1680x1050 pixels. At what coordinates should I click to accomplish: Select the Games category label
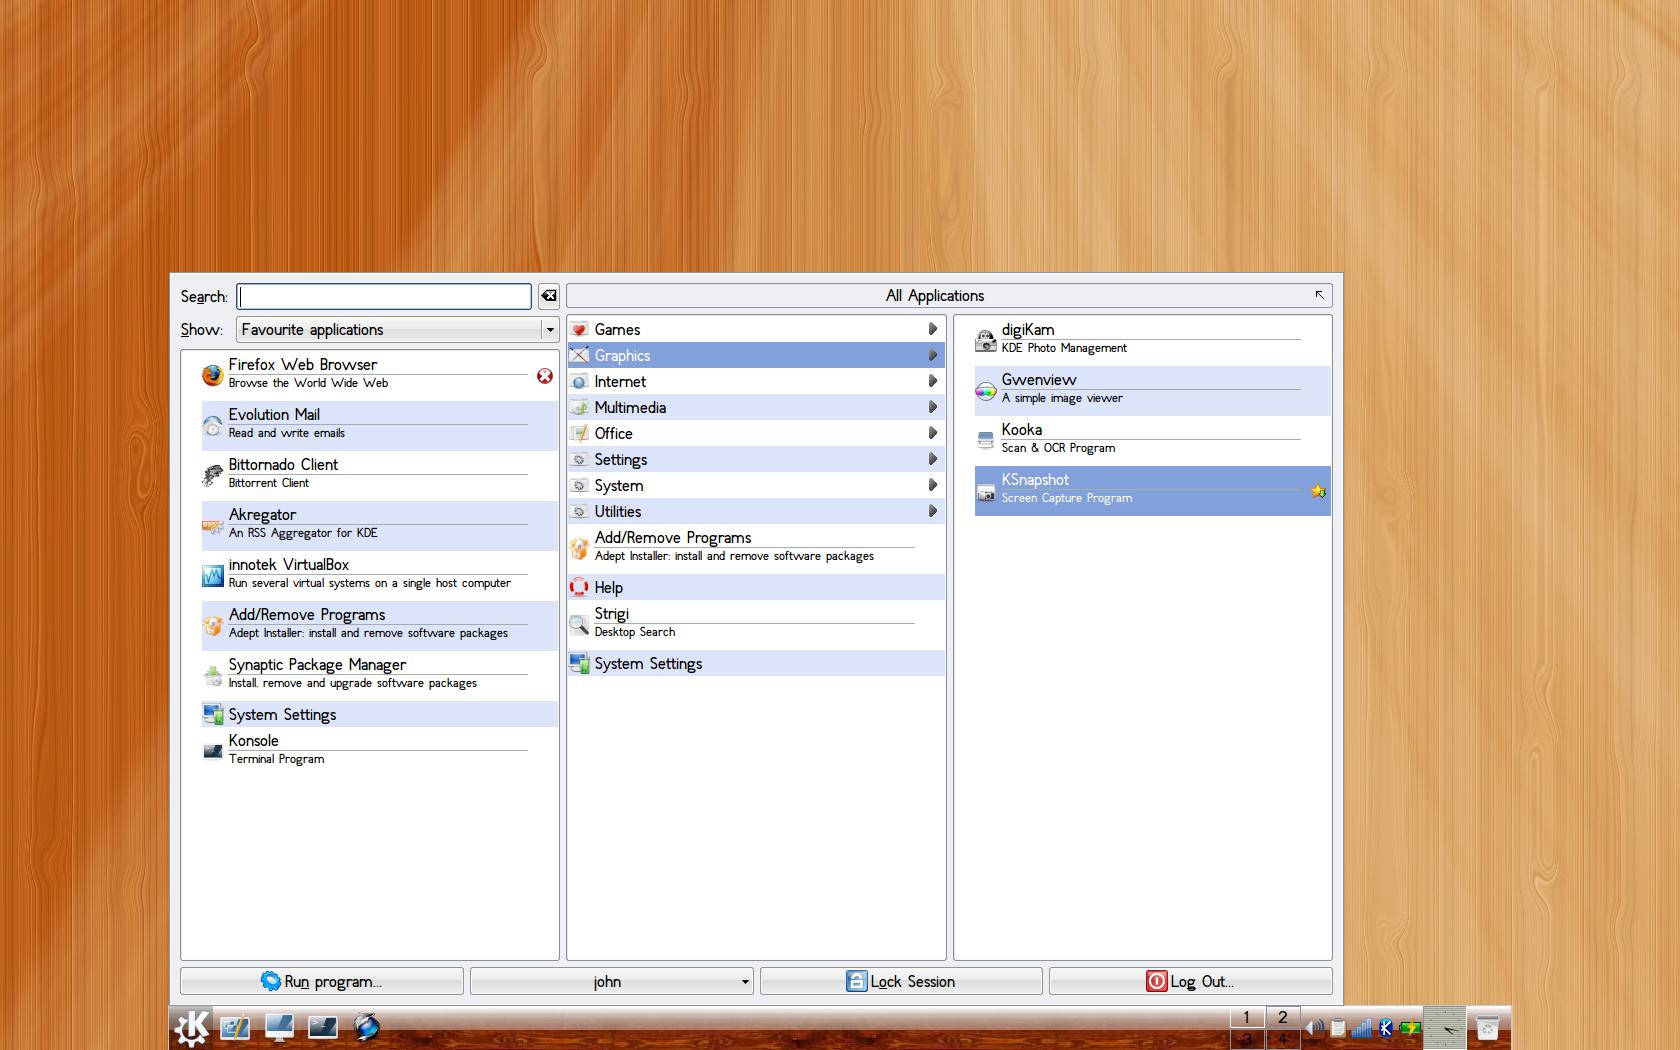tap(617, 329)
